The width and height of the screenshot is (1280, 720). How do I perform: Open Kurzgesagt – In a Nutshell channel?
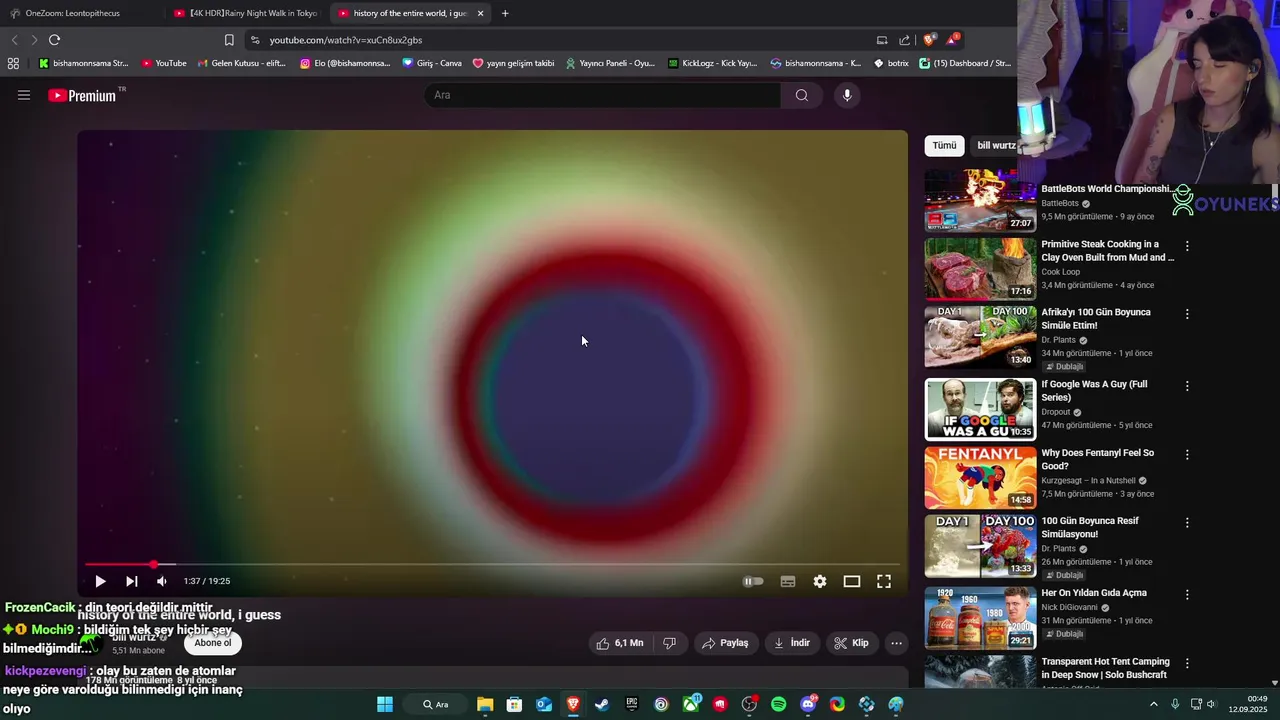point(1088,480)
